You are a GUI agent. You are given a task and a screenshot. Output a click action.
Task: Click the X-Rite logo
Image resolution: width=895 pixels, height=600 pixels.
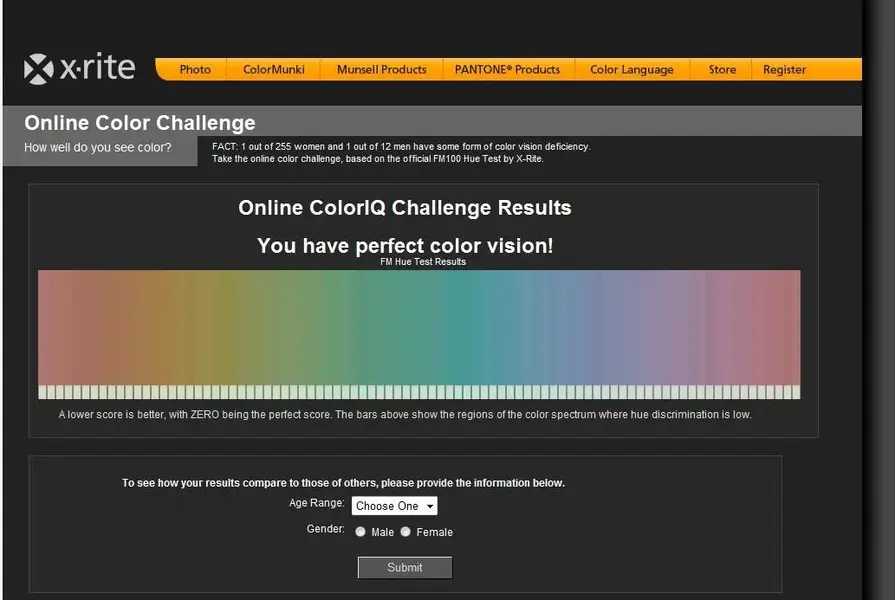(79, 69)
